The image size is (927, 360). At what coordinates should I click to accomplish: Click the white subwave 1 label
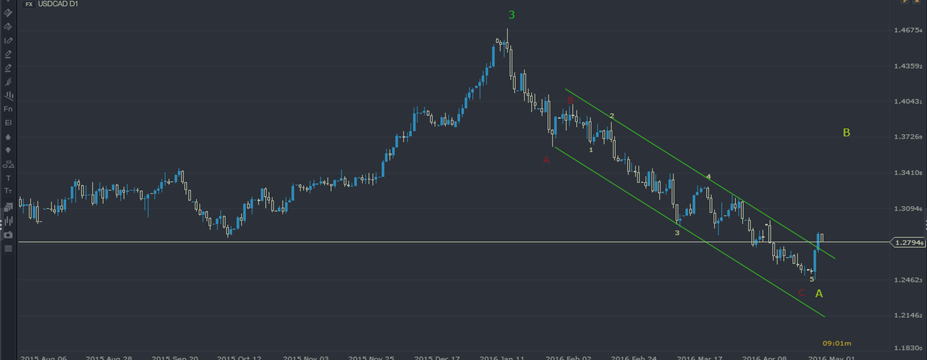click(591, 150)
